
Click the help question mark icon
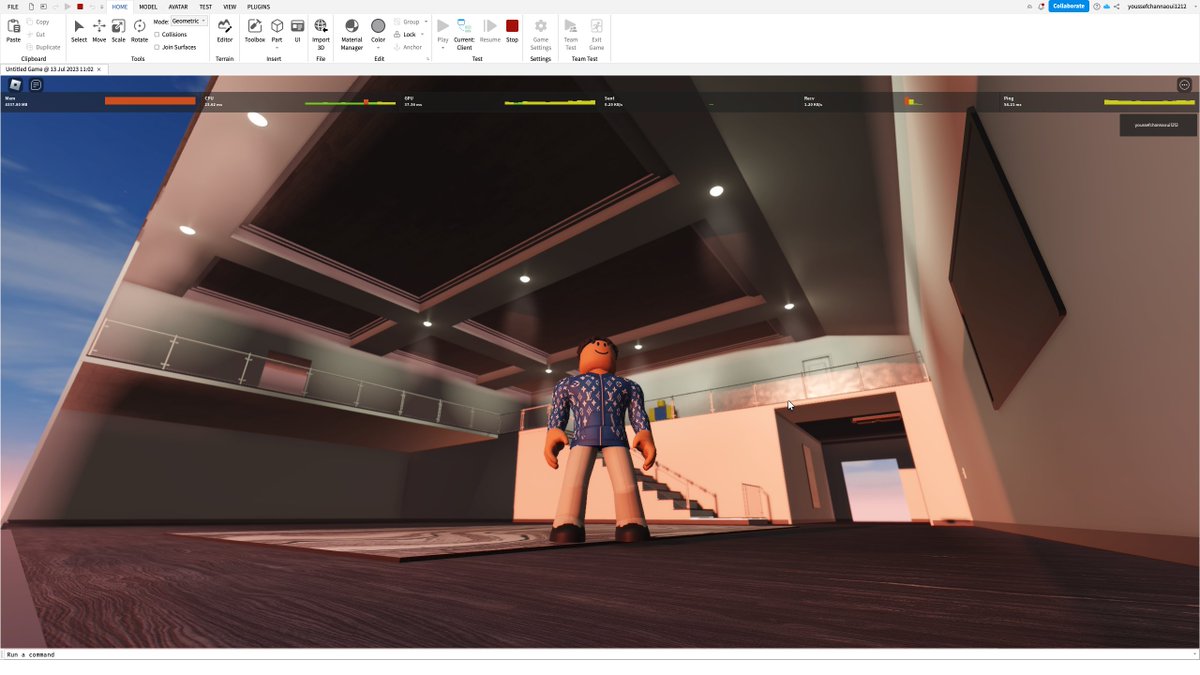[1097, 6]
